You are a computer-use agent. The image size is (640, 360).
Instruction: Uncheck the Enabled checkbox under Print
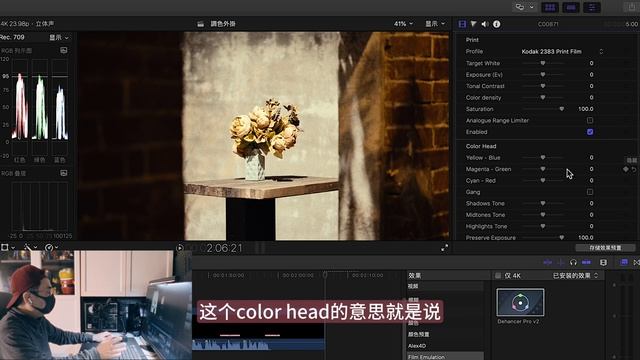(x=590, y=132)
